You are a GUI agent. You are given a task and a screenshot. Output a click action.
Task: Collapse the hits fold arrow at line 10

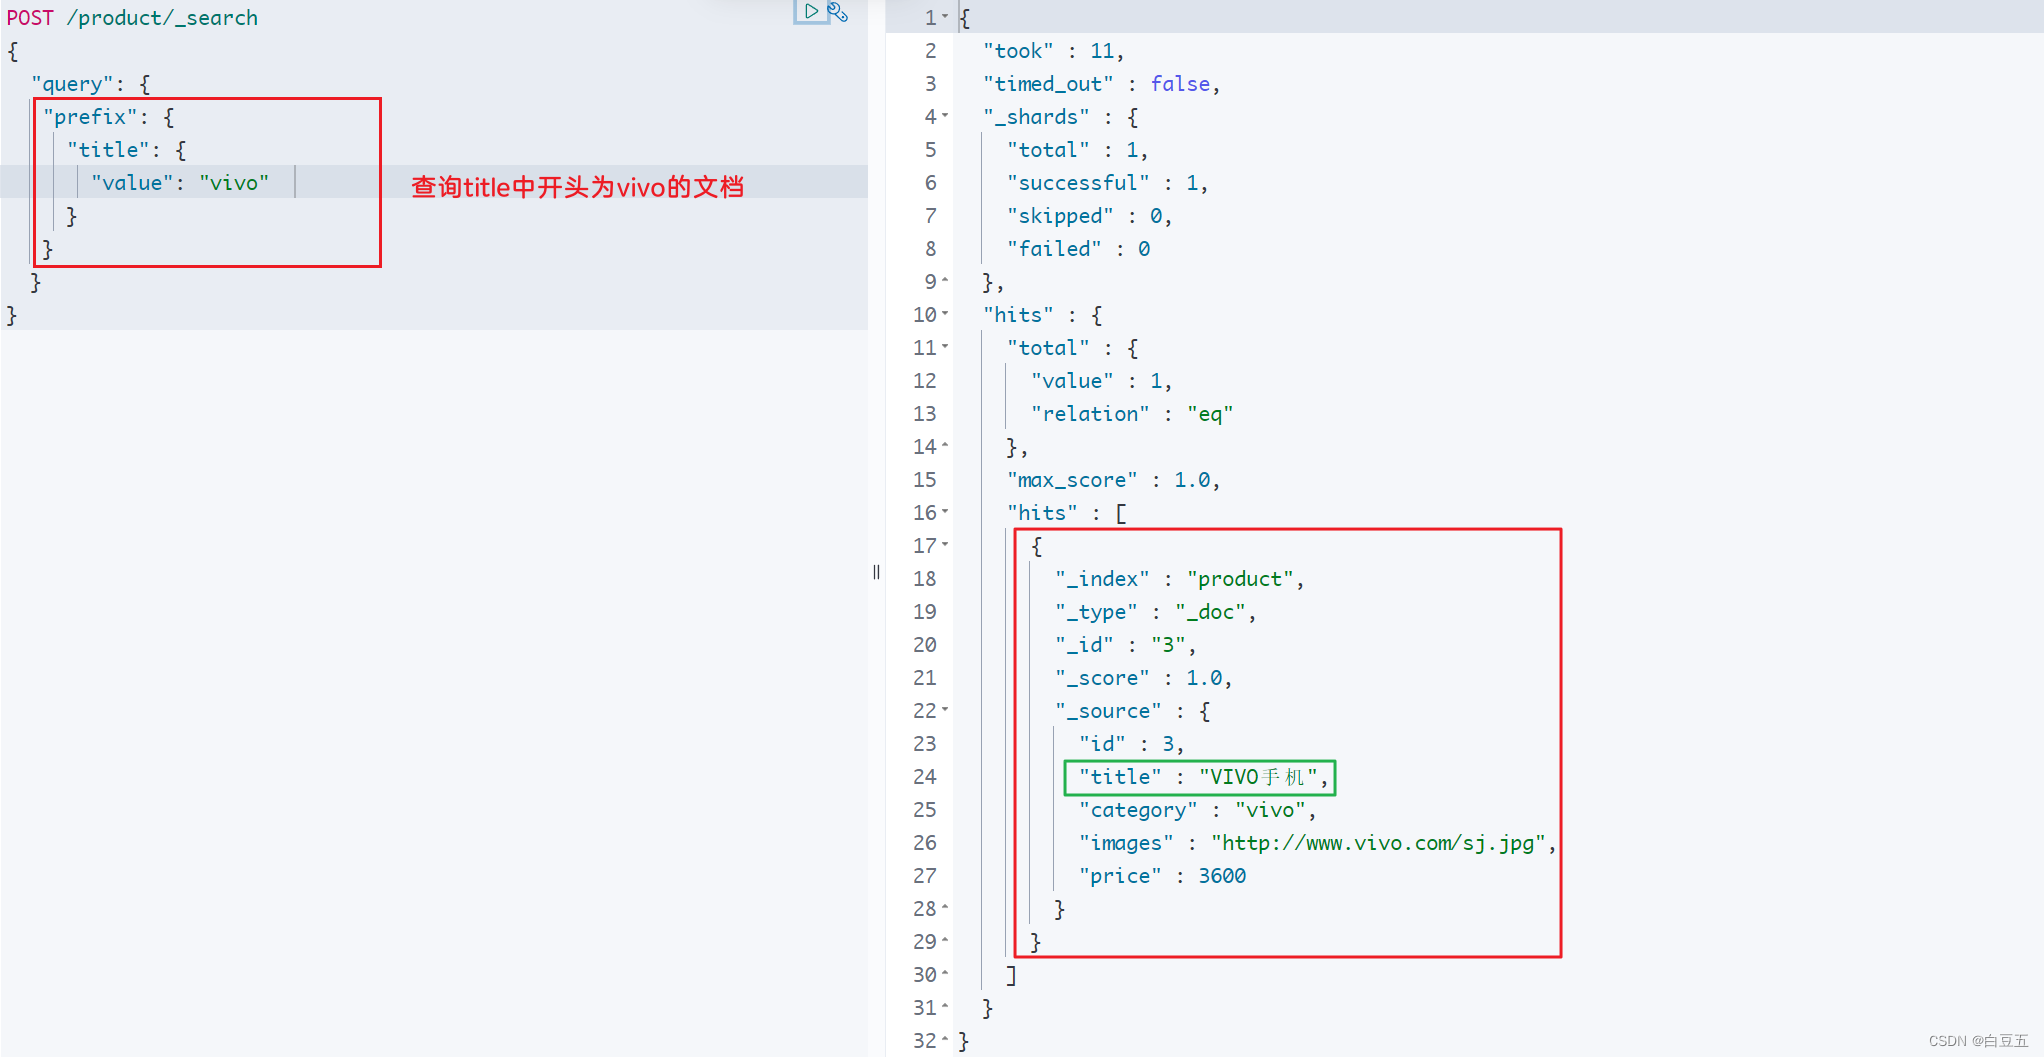pos(945,314)
